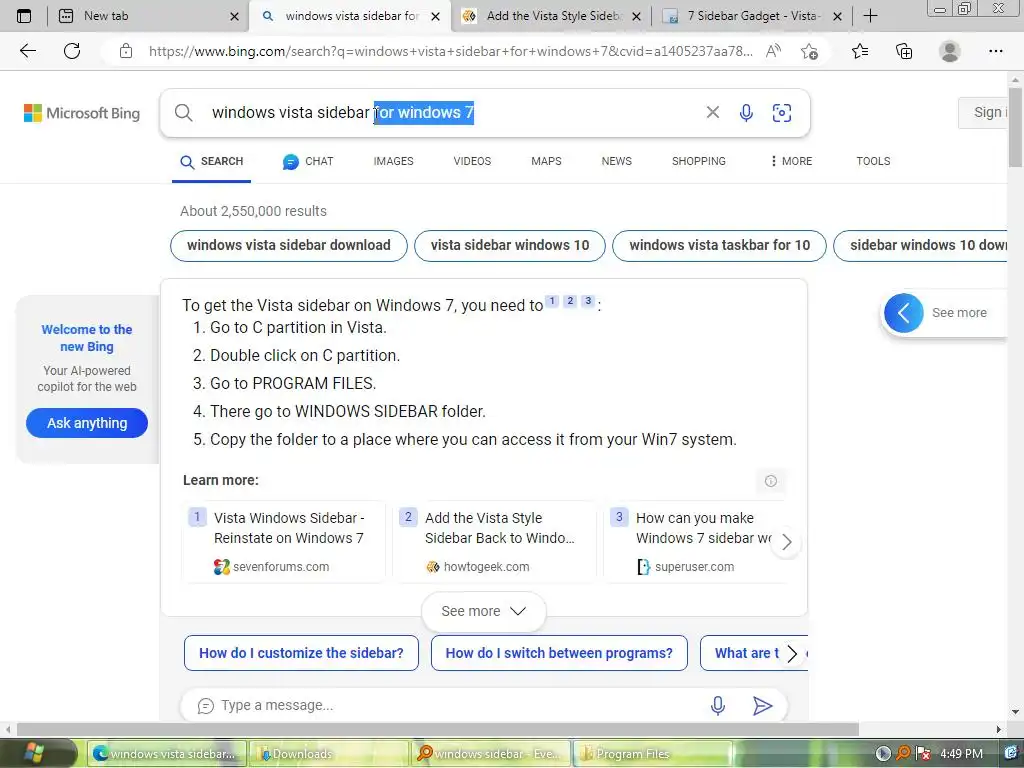Select windows vista taskbar for 10 suggestion
This screenshot has width=1024, height=768.
tap(719, 246)
